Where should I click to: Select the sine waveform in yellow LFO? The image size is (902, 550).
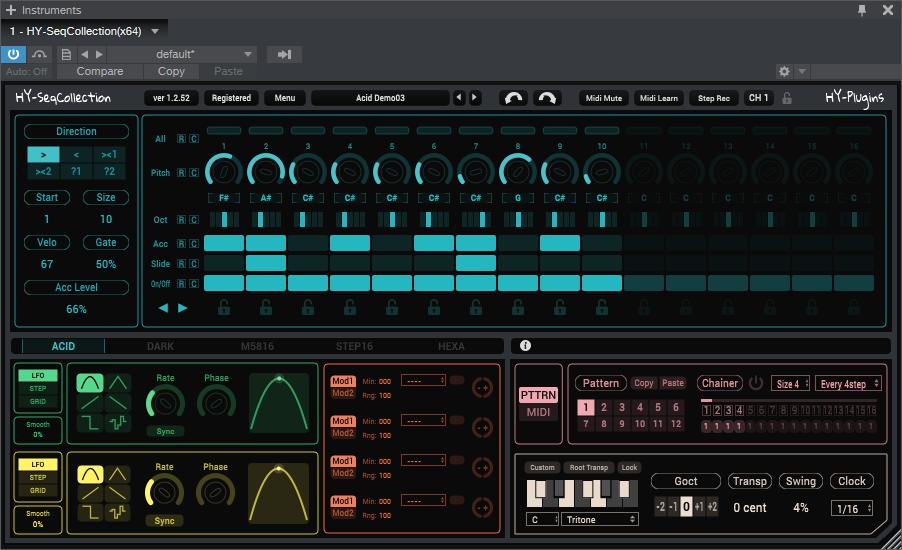coord(90,474)
